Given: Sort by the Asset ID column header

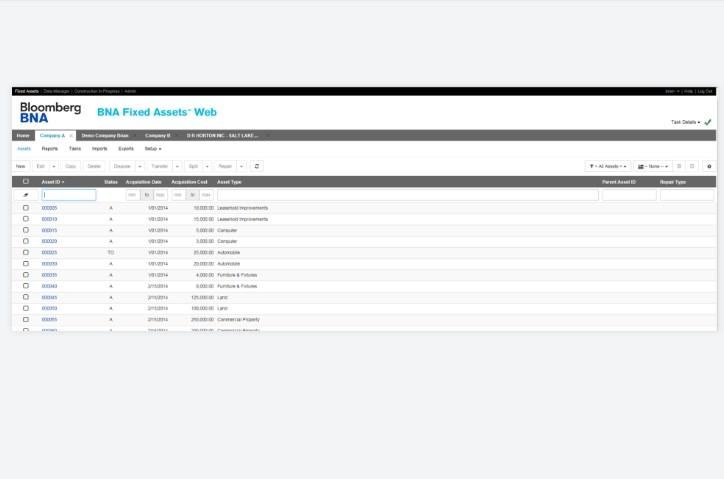Looking at the screenshot, I should (53, 182).
